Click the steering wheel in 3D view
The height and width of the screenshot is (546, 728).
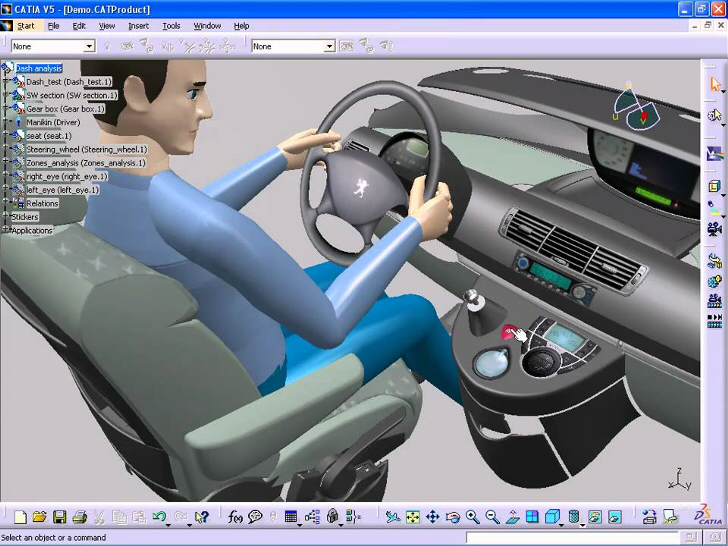pos(370,173)
